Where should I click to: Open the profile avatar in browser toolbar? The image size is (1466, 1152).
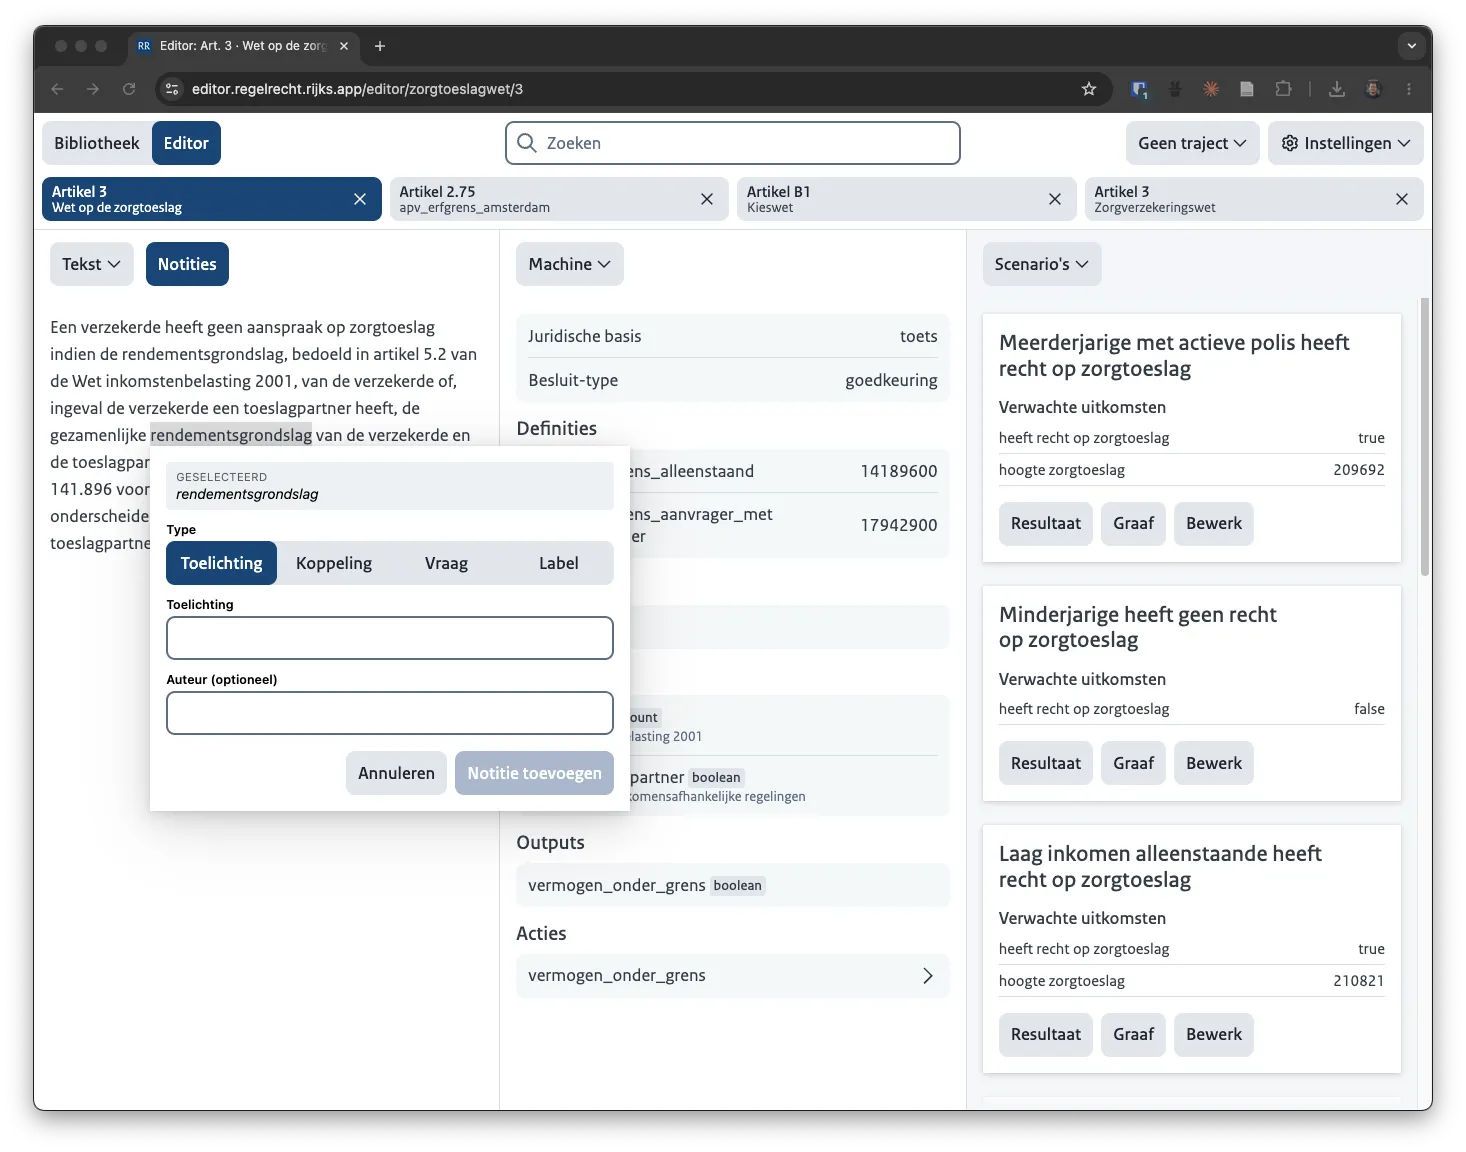[x=1373, y=89]
